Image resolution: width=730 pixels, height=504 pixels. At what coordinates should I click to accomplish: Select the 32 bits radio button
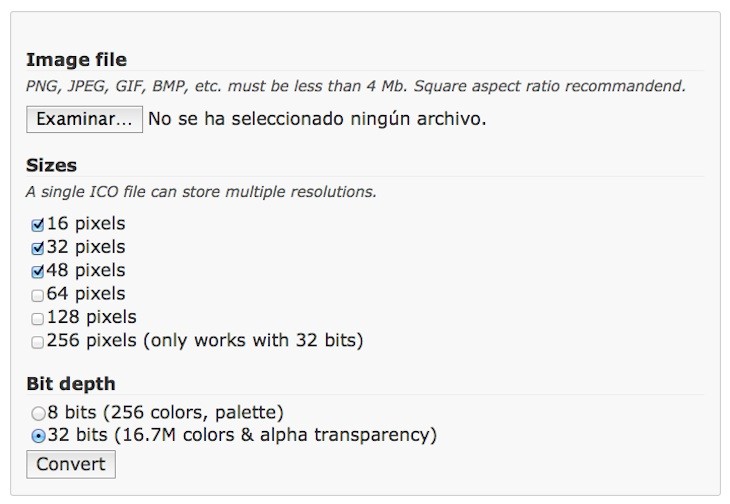tap(38, 436)
